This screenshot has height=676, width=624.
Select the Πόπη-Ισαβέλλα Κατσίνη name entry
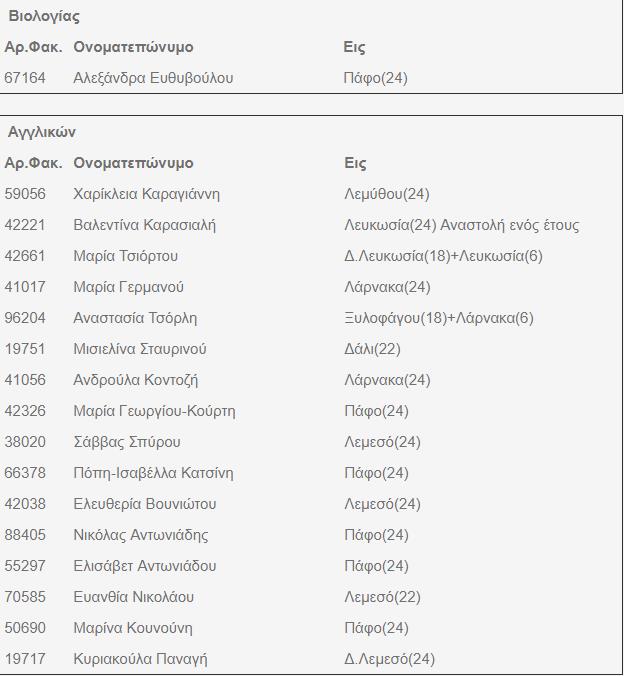(x=153, y=473)
